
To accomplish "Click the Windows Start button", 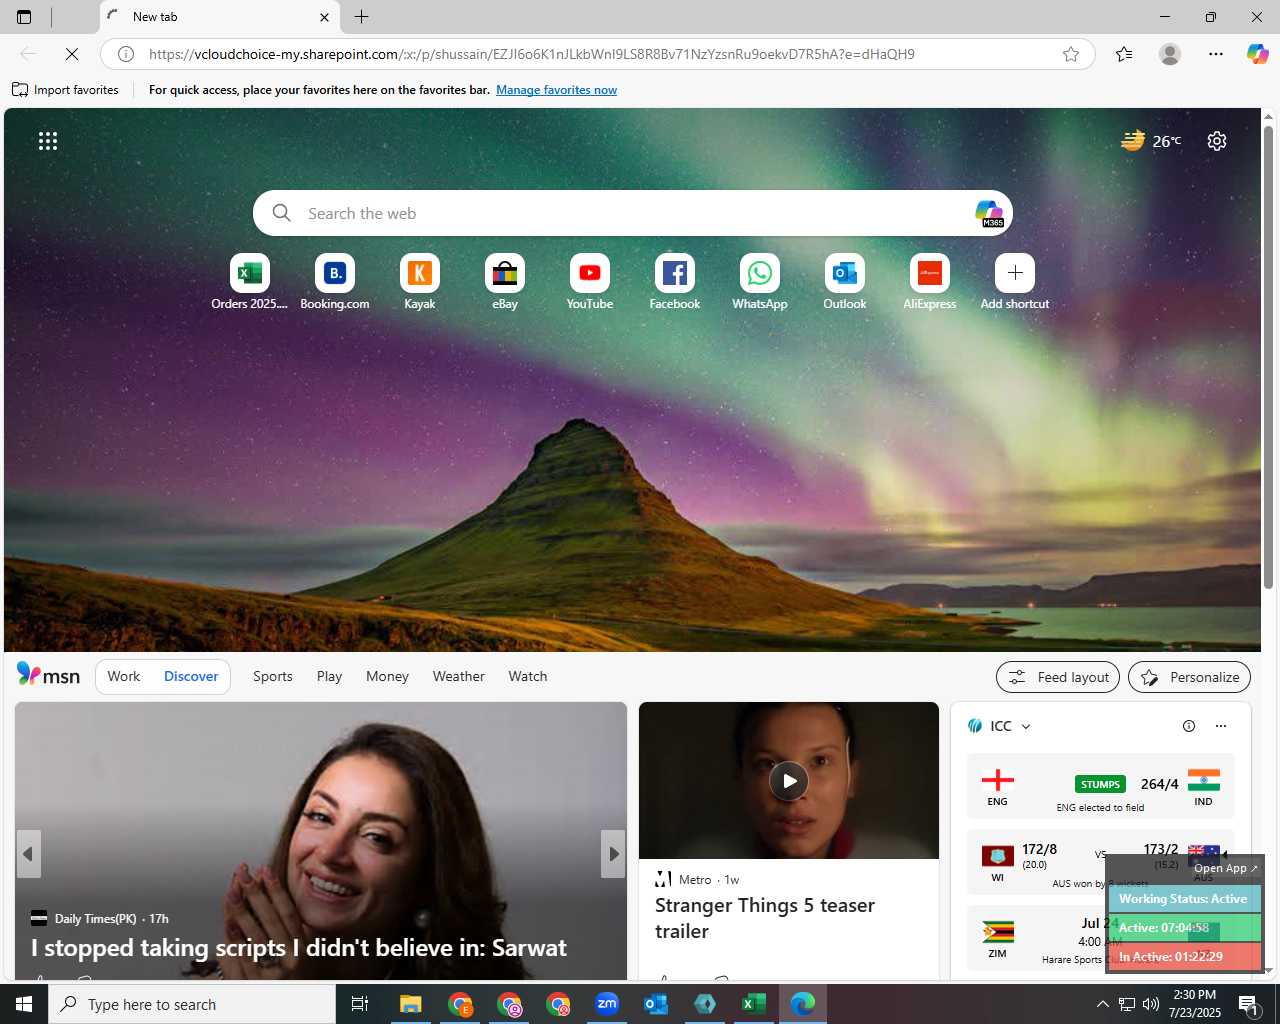I will [x=24, y=1004].
